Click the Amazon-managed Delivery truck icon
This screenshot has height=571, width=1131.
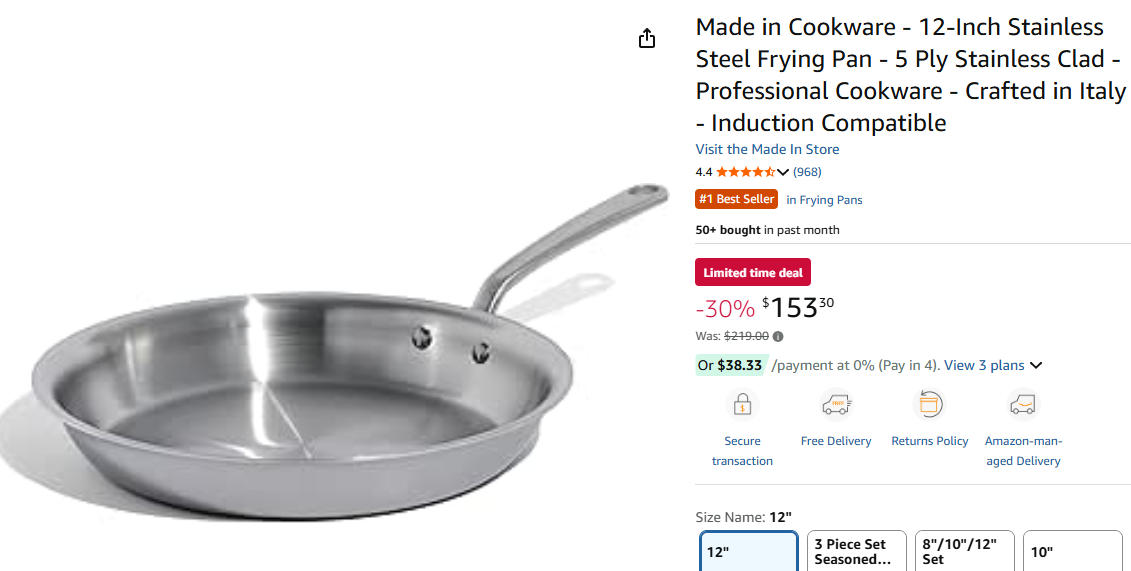tap(1022, 404)
